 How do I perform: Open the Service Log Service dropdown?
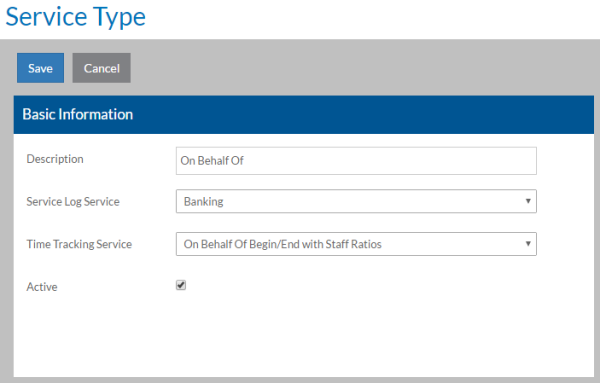point(356,201)
